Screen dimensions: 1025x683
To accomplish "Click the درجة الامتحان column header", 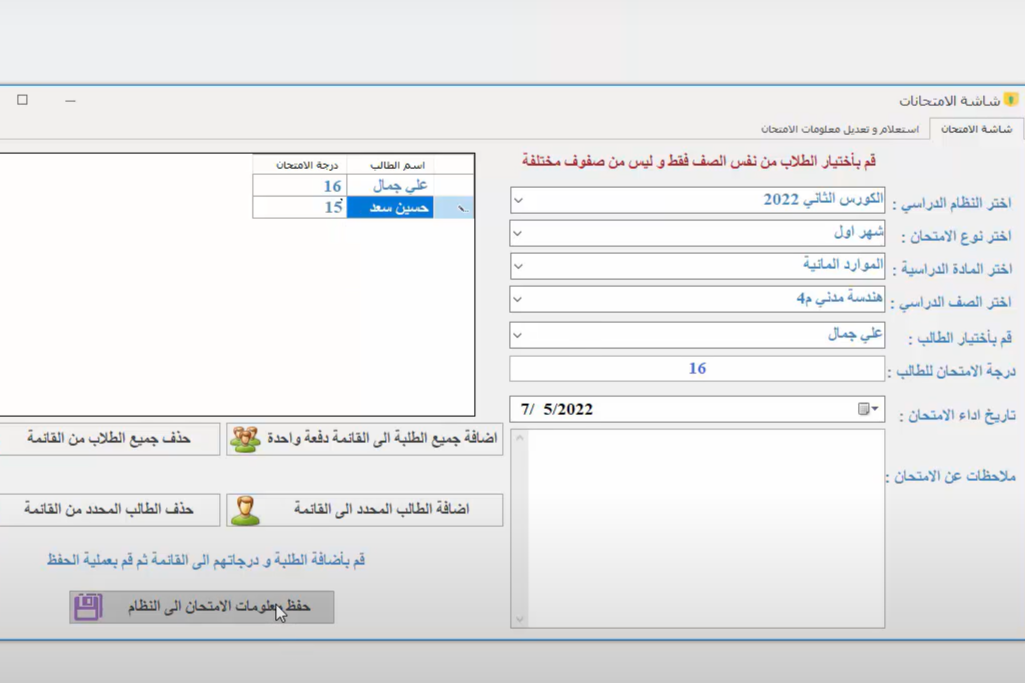I will tap(299, 165).
